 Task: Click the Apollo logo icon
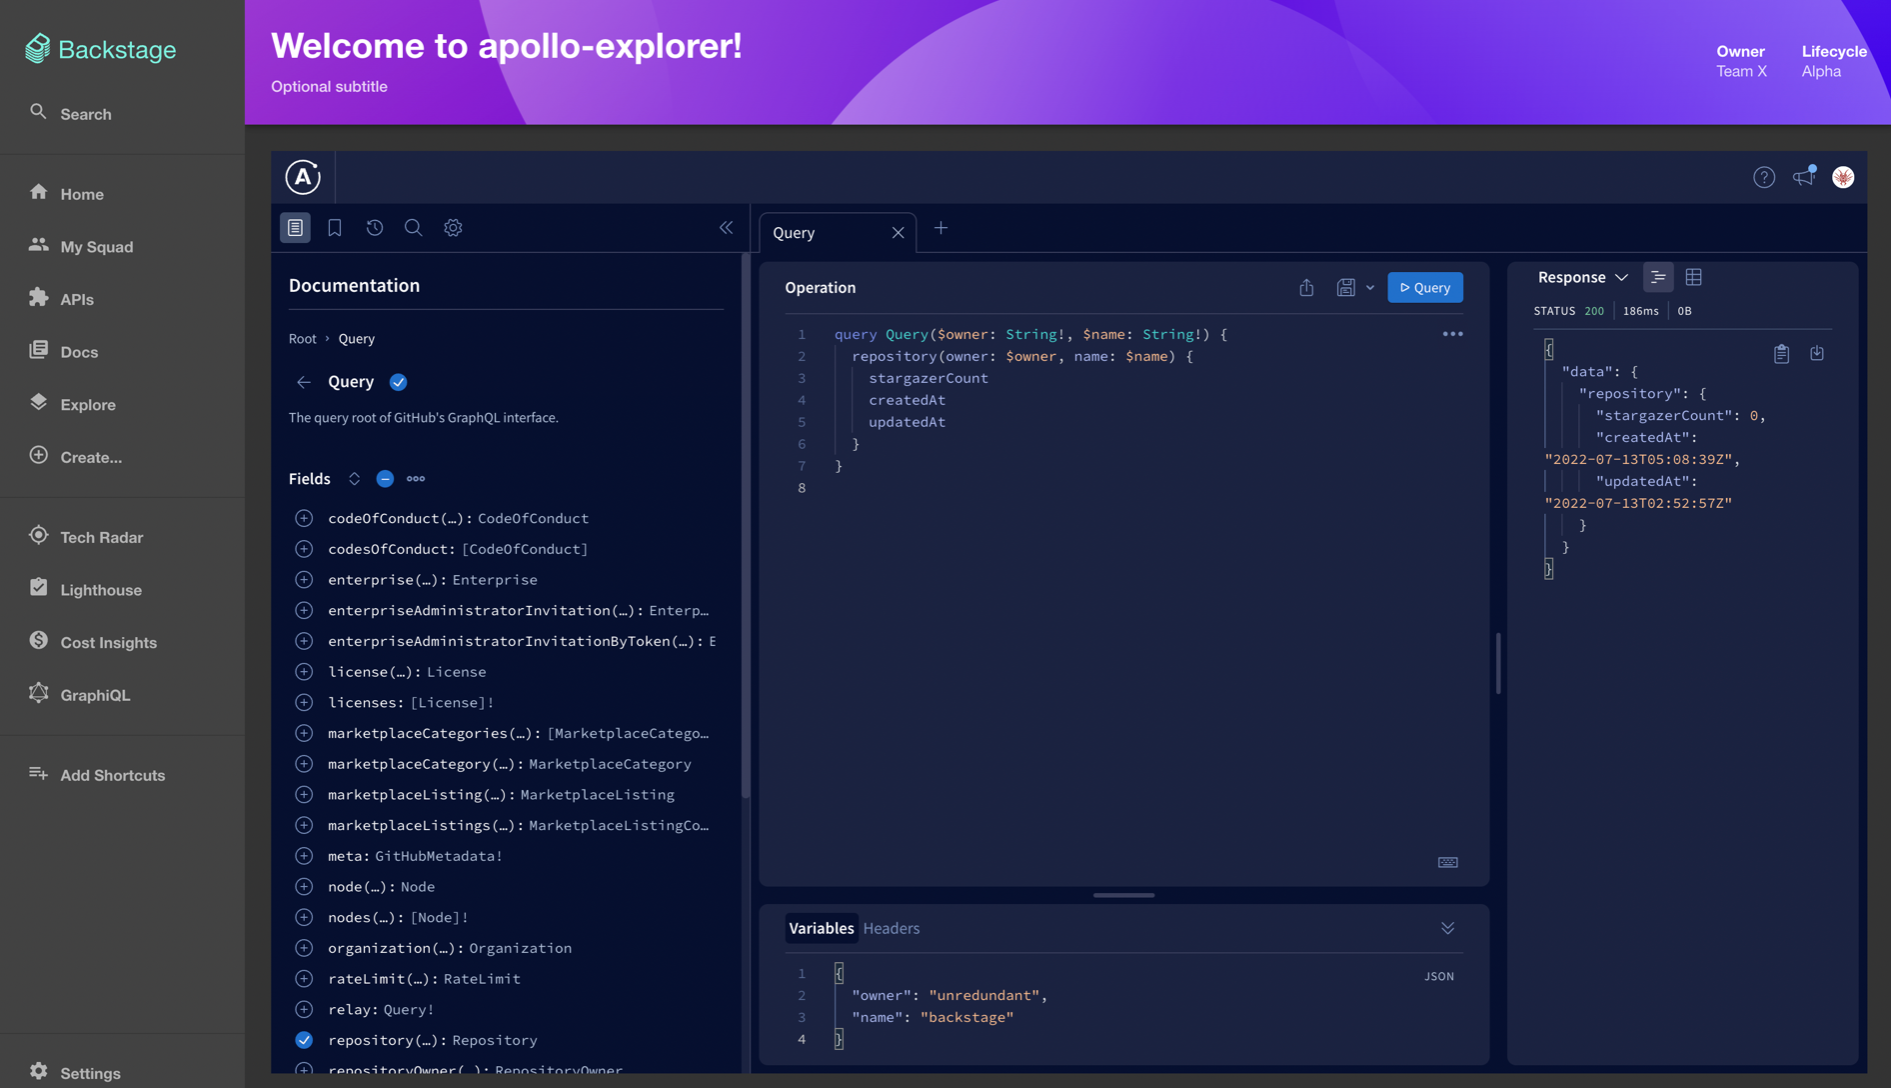303,177
